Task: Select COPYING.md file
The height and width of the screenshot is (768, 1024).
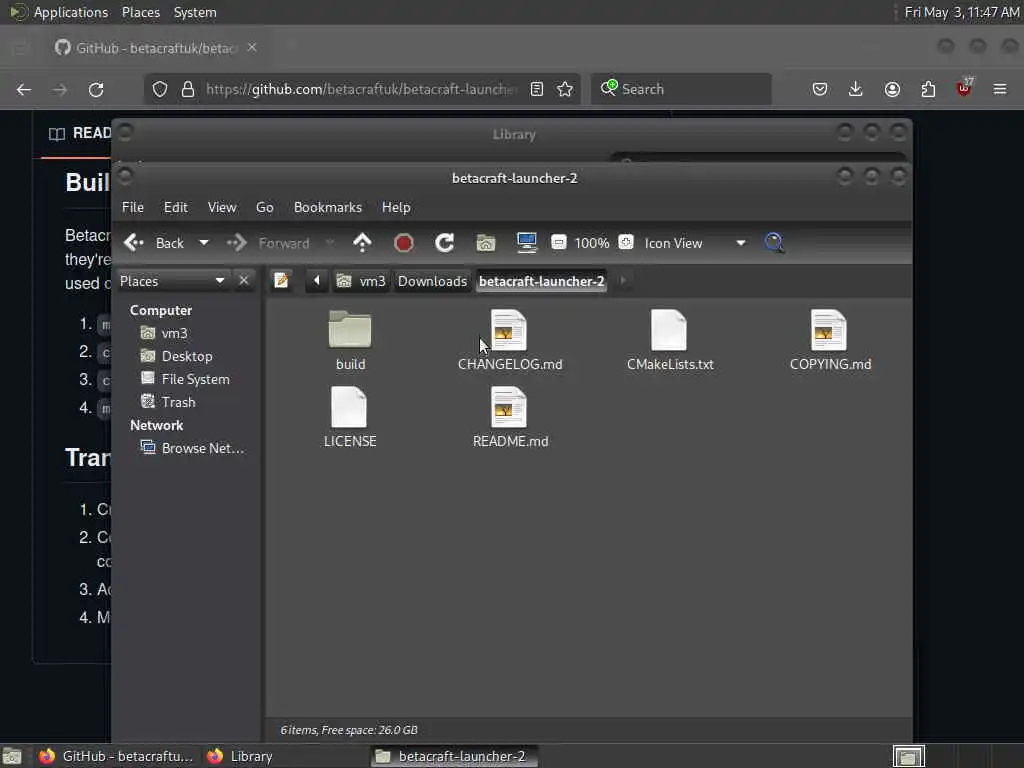Action: coord(830,340)
